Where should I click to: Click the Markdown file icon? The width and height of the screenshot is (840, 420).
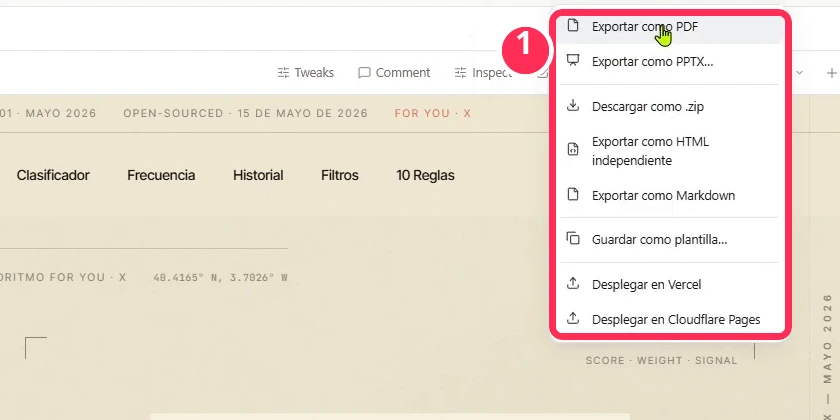[x=573, y=194]
